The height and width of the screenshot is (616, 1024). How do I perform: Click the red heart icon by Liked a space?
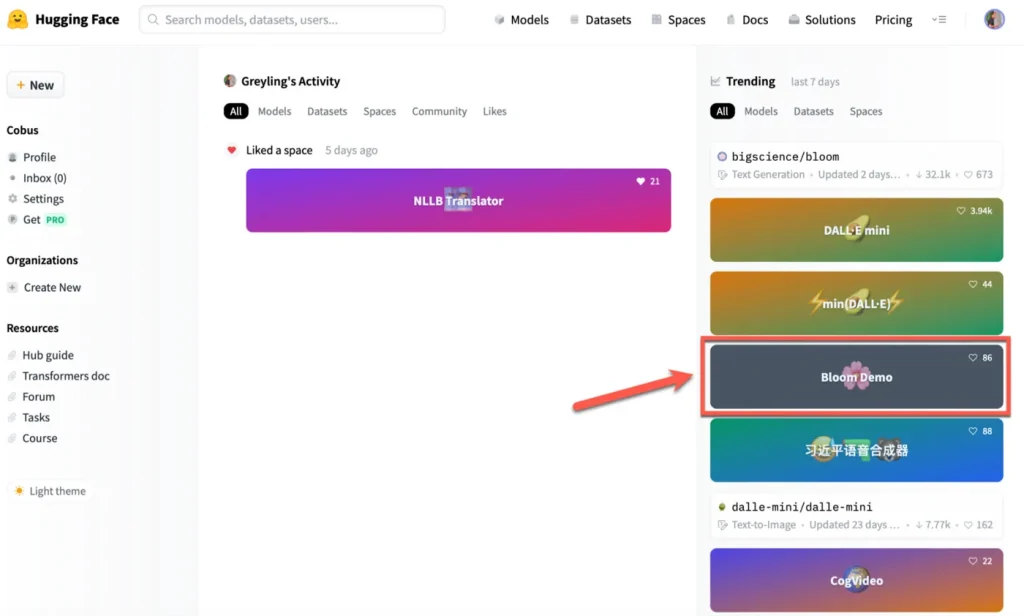[231, 150]
